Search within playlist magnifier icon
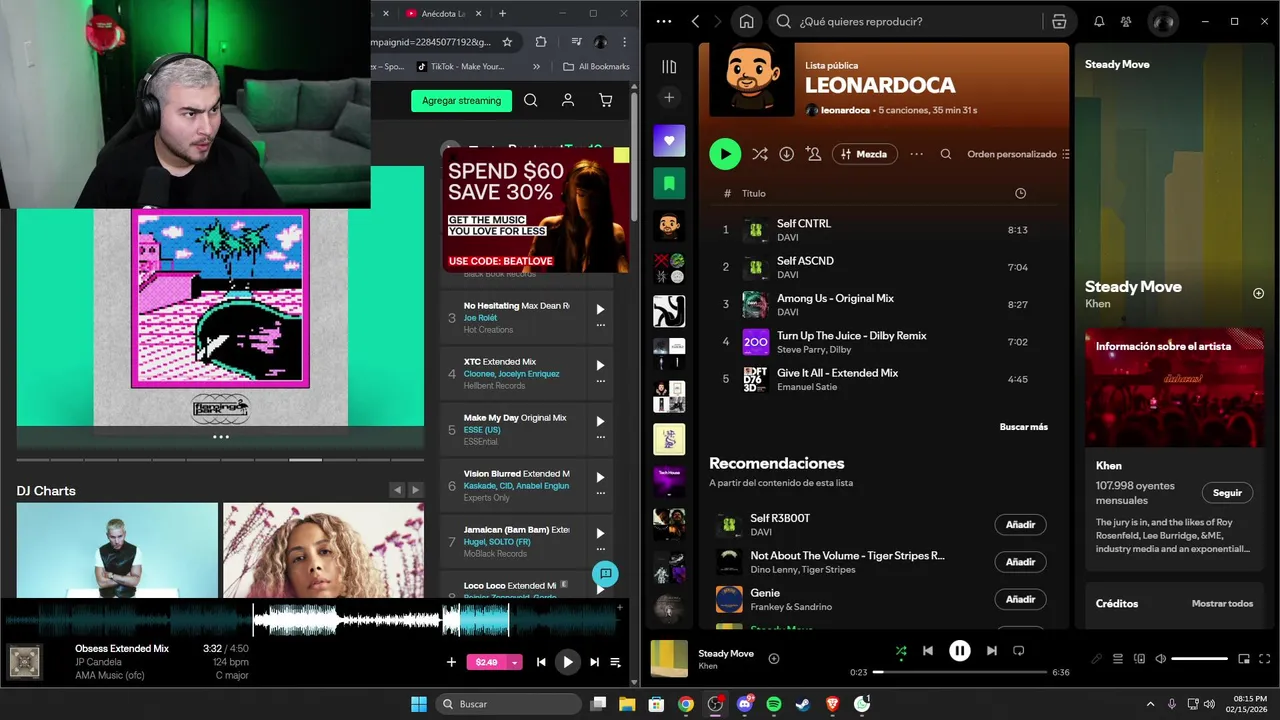Image resolution: width=1280 pixels, height=720 pixels. 945,154
